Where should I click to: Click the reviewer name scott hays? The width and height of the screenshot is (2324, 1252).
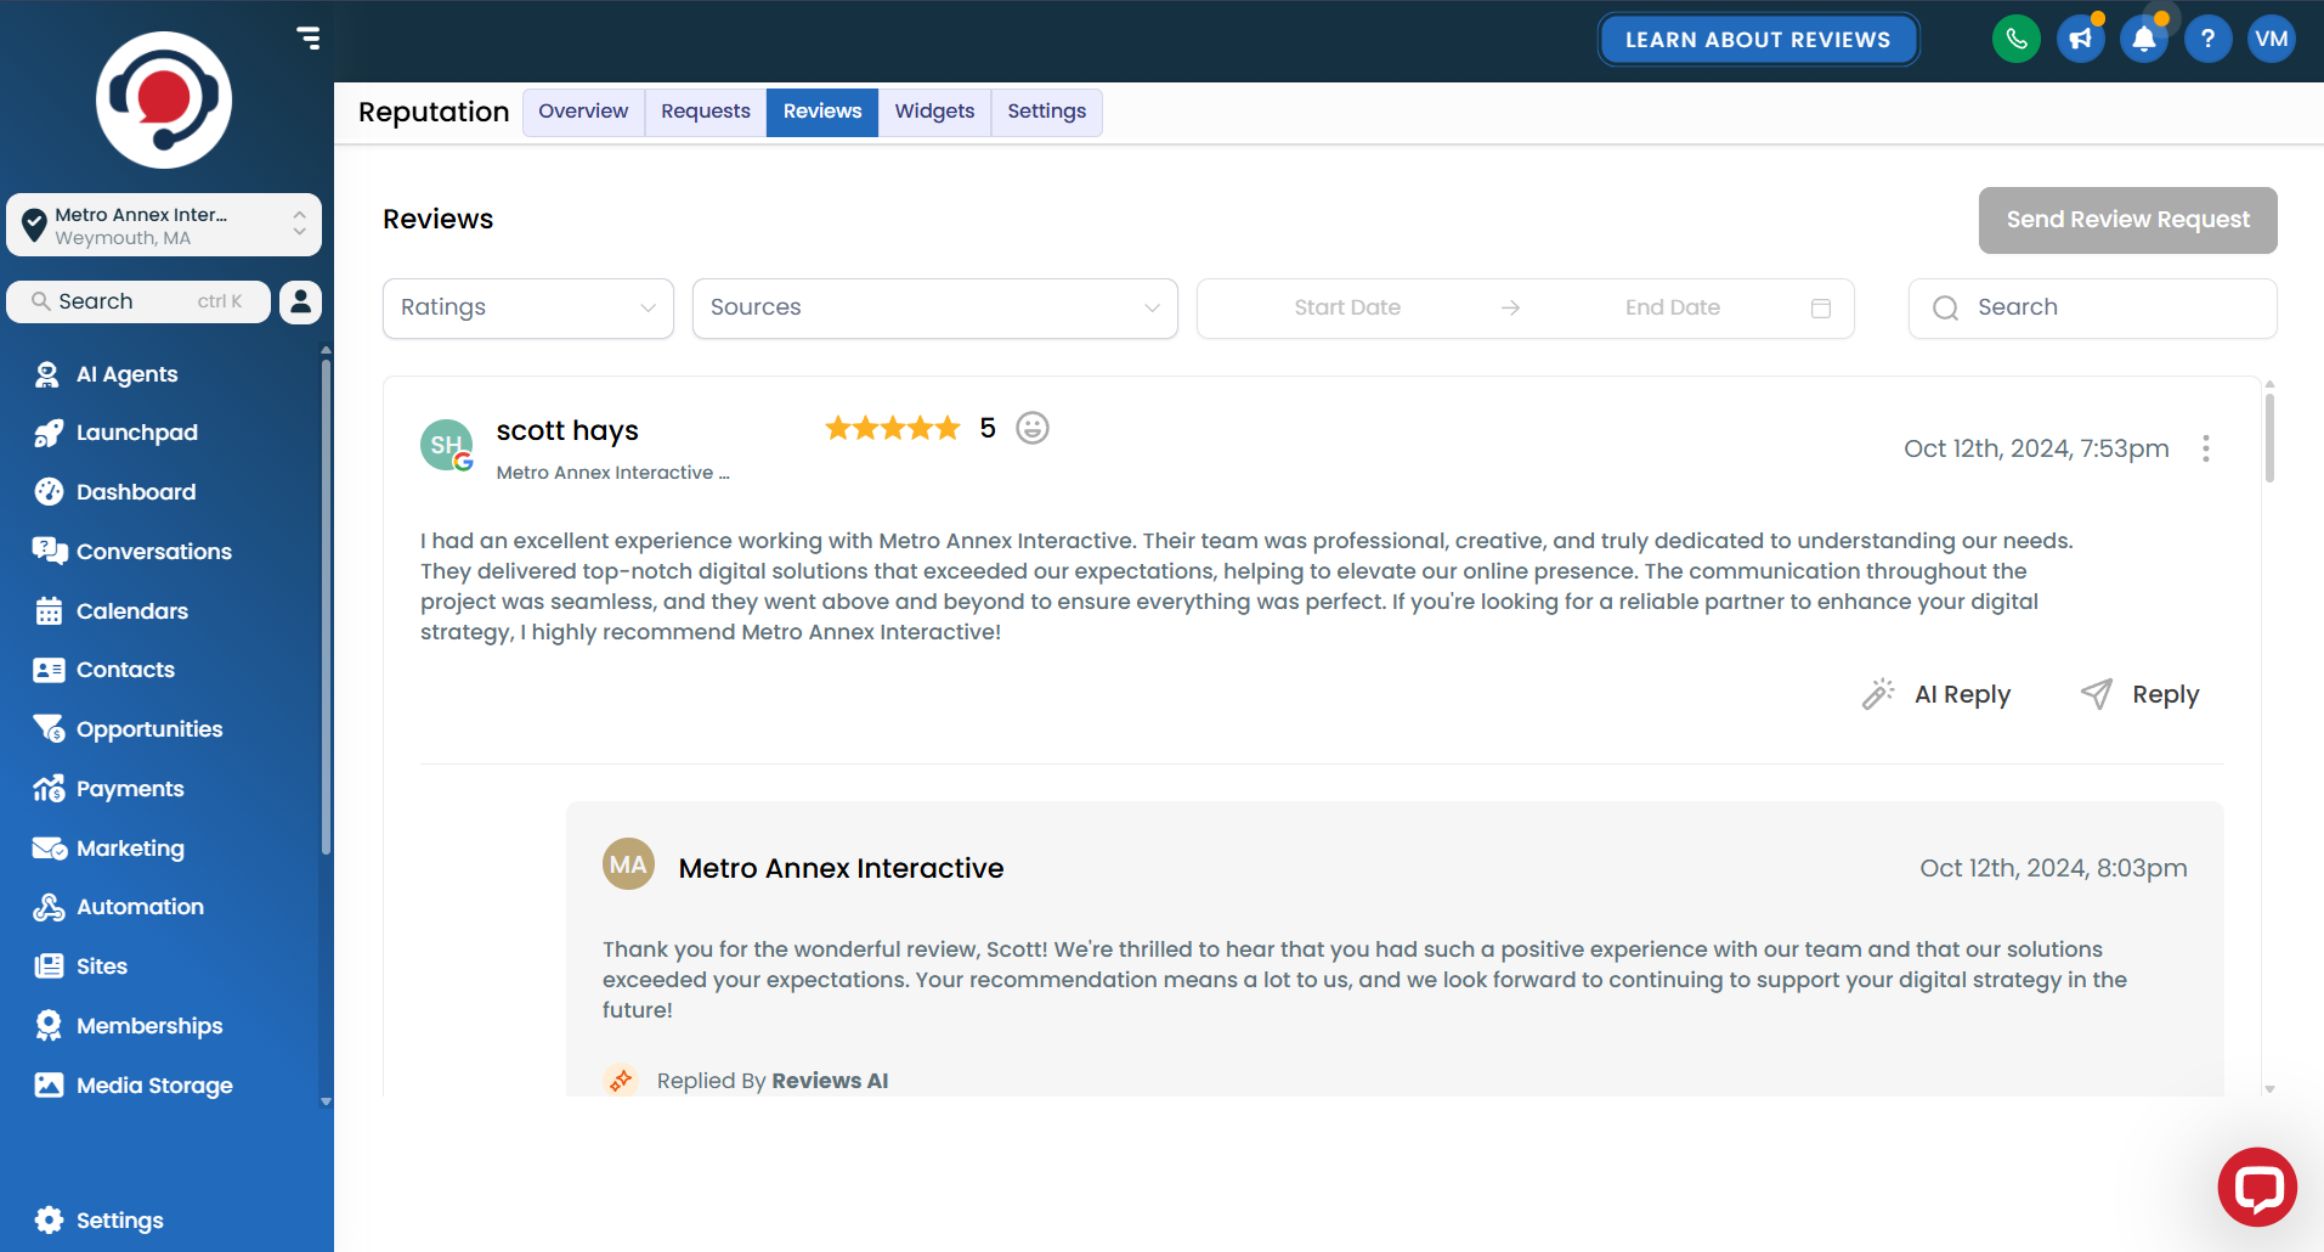(x=567, y=430)
